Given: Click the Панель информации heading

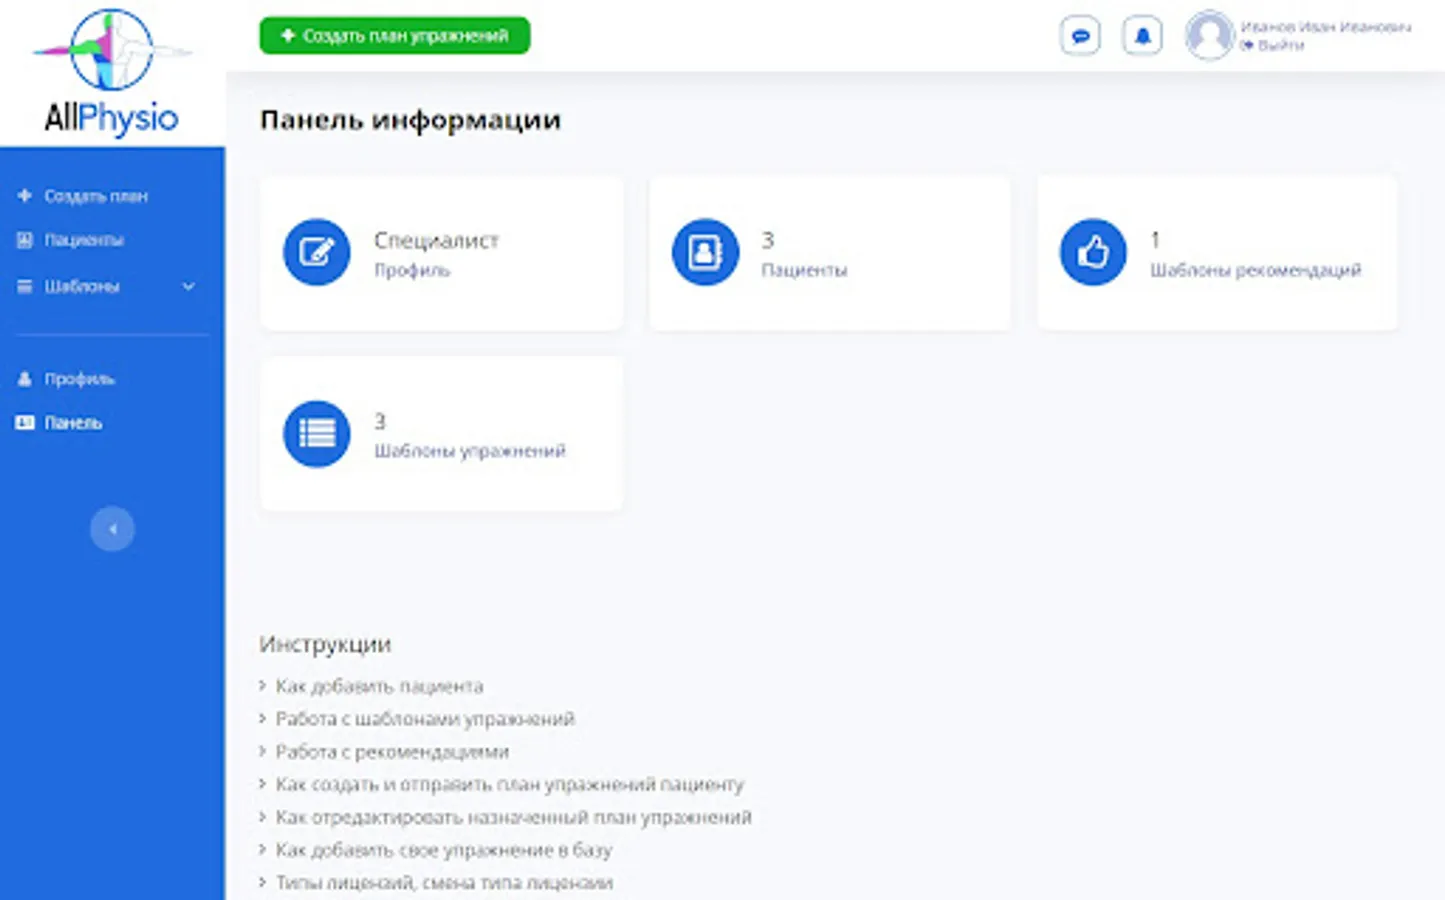Looking at the screenshot, I should [410, 120].
